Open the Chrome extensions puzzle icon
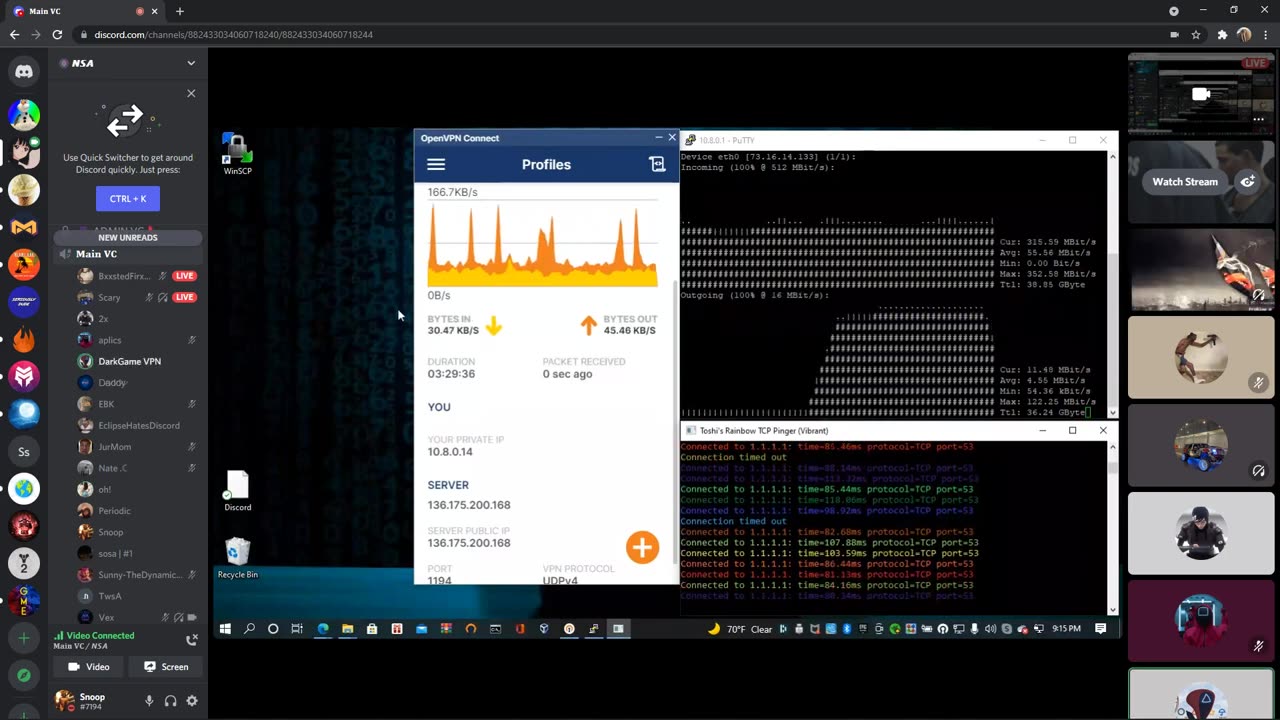The height and width of the screenshot is (720, 1280). point(1222,35)
